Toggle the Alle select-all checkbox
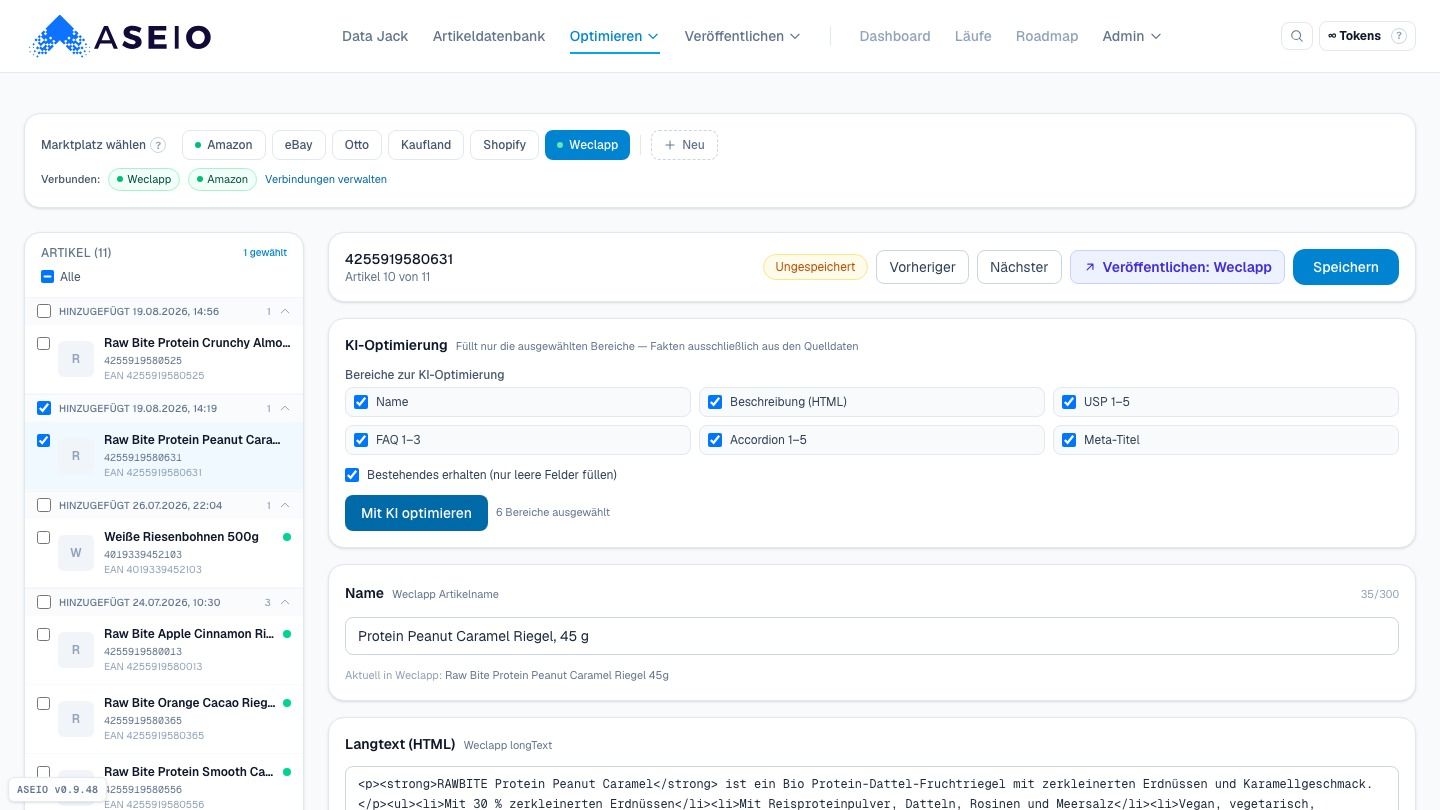1440x810 pixels. coord(47,277)
